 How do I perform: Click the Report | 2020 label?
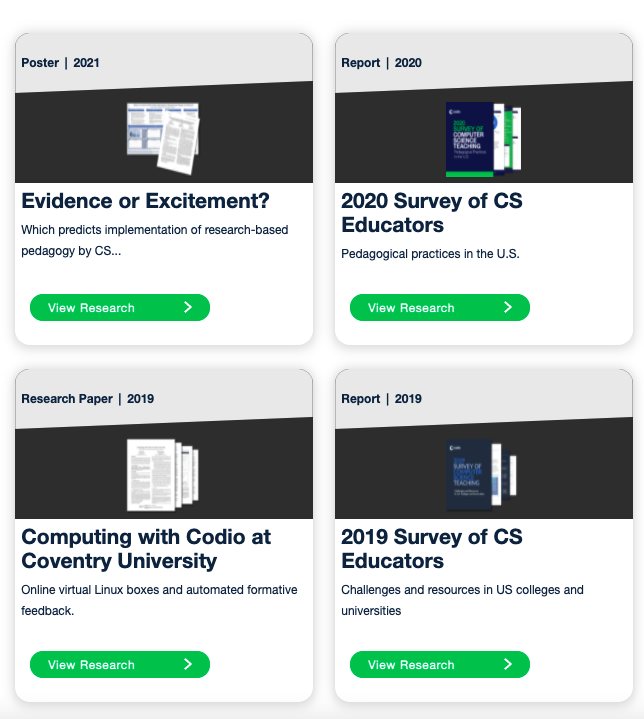pos(381,63)
